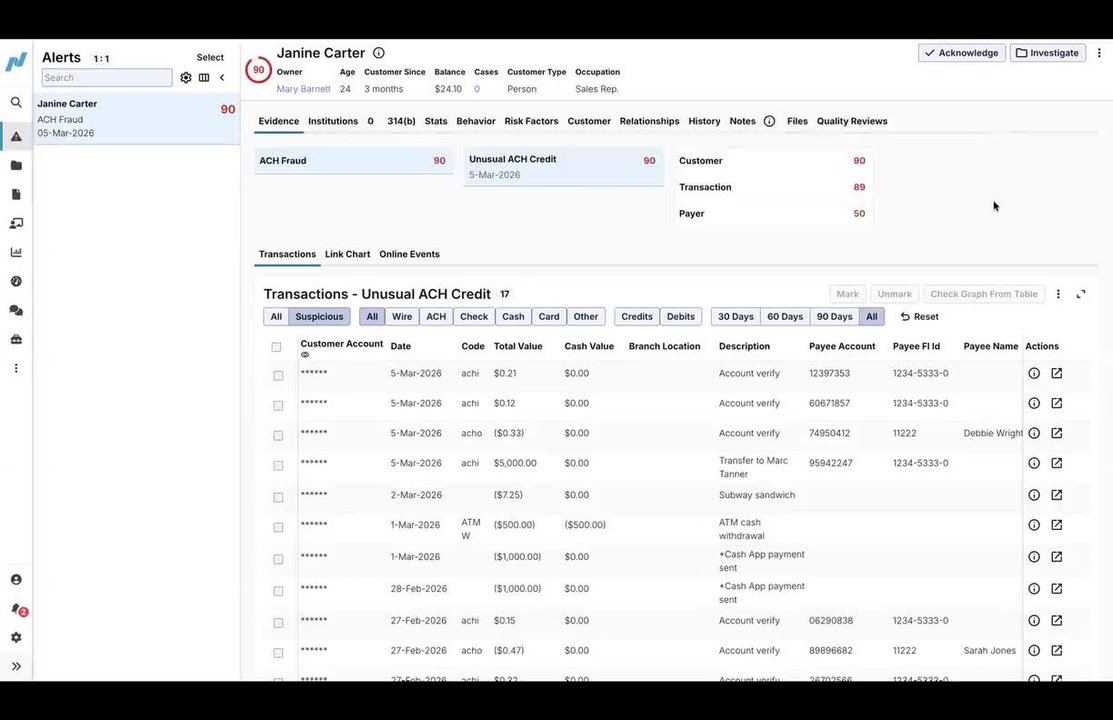Image resolution: width=1113 pixels, height=720 pixels.
Task: Show only Debits transactions
Action: pos(681,317)
